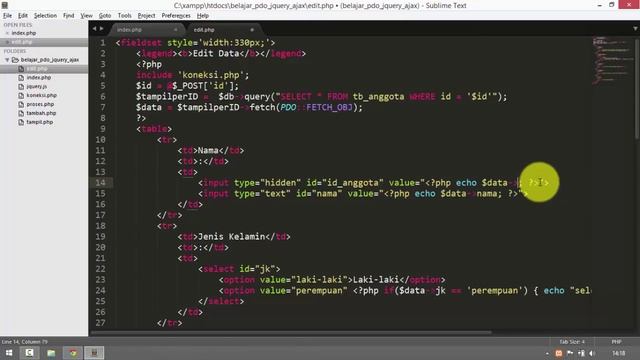Open the Preferences menu
This screenshot has width=640, height=360.
click(x=176, y=16)
